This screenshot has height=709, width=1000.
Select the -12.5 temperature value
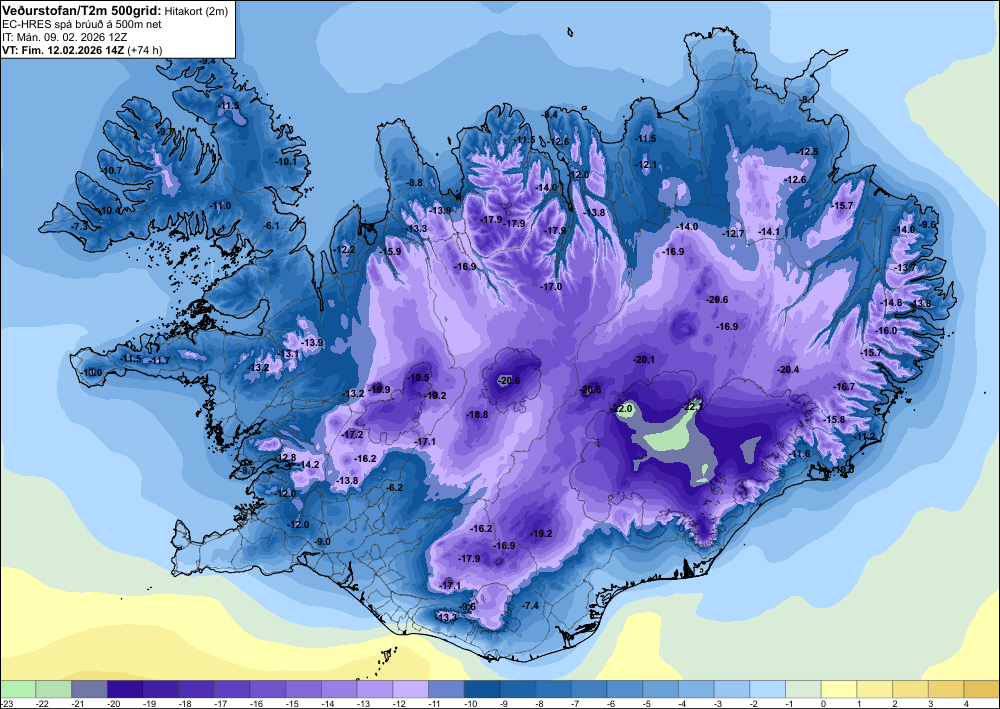tap(807, 152)
